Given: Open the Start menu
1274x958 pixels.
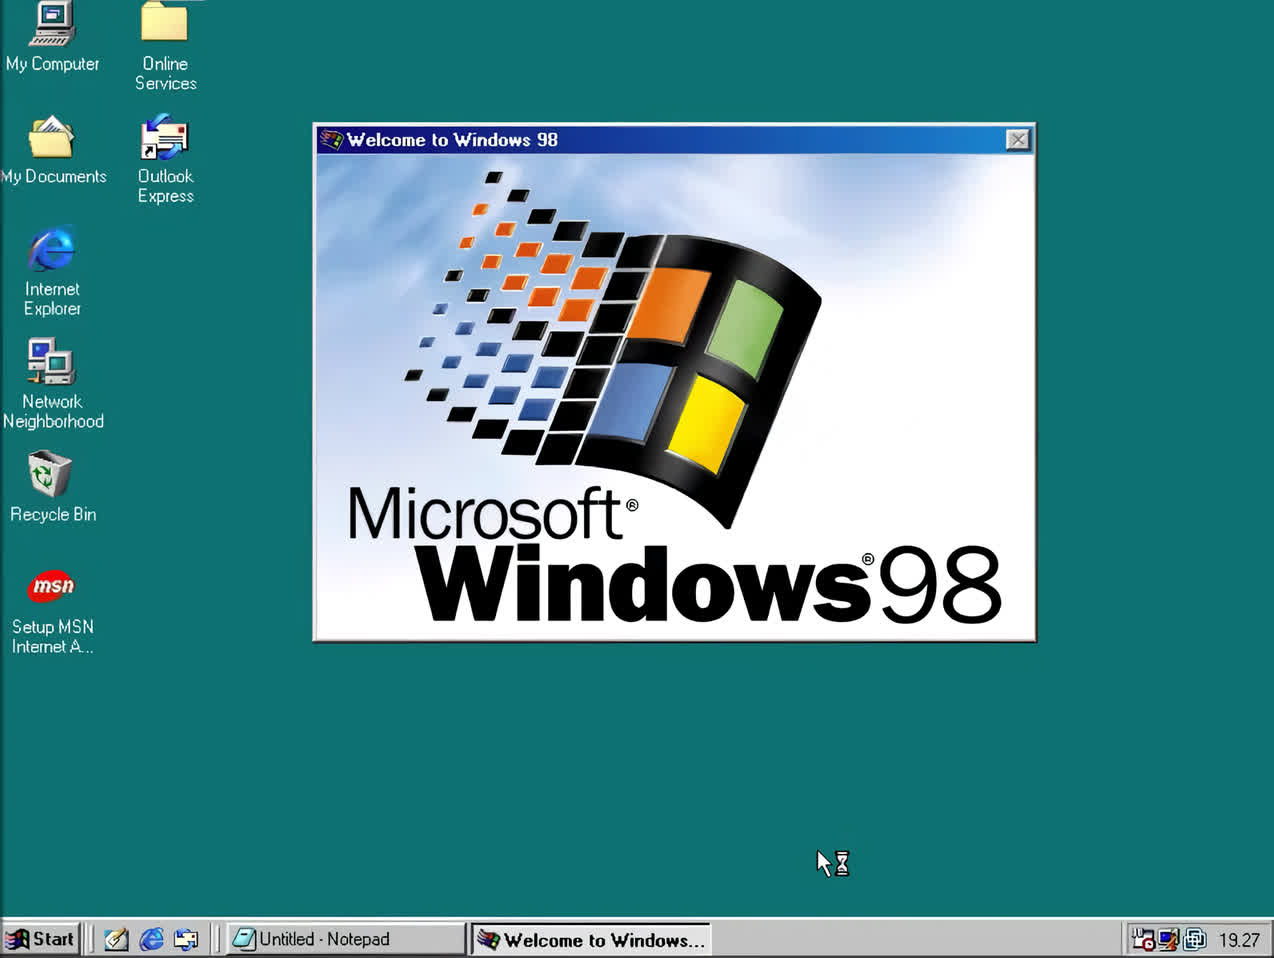Looking at the screenshot, I should click(40, 939).
